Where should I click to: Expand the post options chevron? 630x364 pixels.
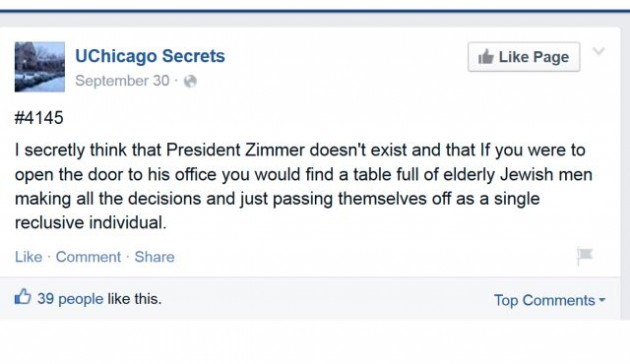[599, 51]
